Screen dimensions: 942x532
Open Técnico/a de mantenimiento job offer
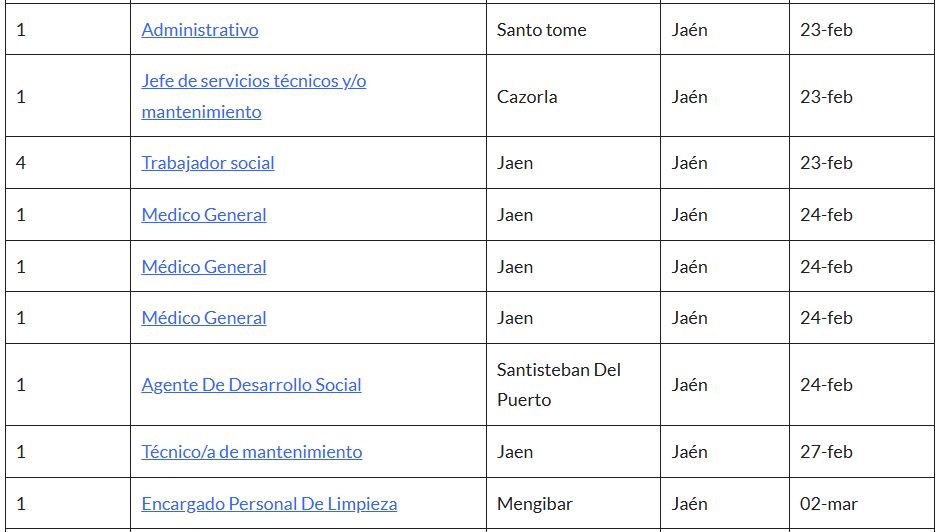coord(251,452)
